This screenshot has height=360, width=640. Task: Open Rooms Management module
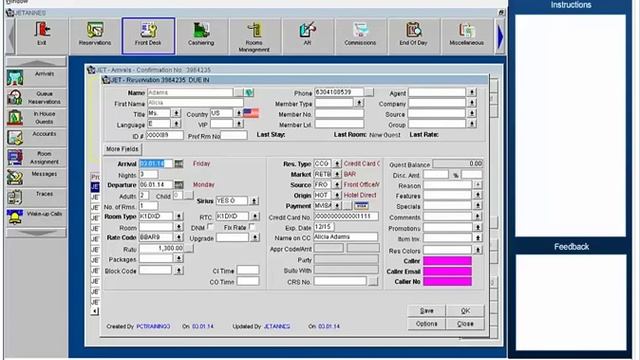254,36
